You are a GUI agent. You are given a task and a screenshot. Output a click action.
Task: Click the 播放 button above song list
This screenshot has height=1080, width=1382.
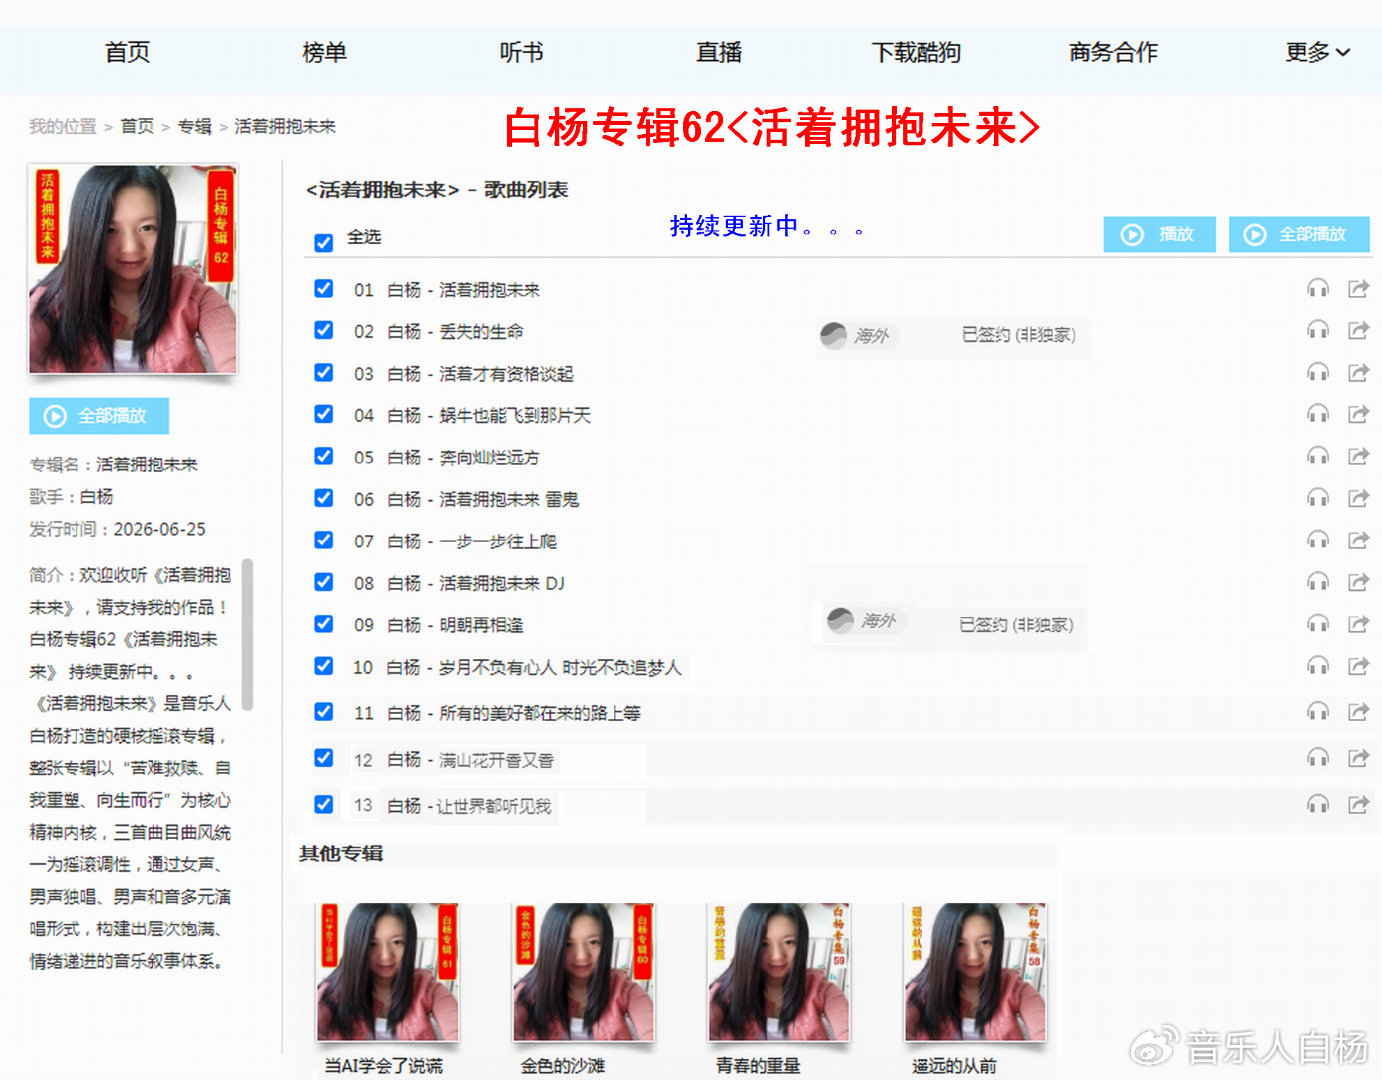1160,234
